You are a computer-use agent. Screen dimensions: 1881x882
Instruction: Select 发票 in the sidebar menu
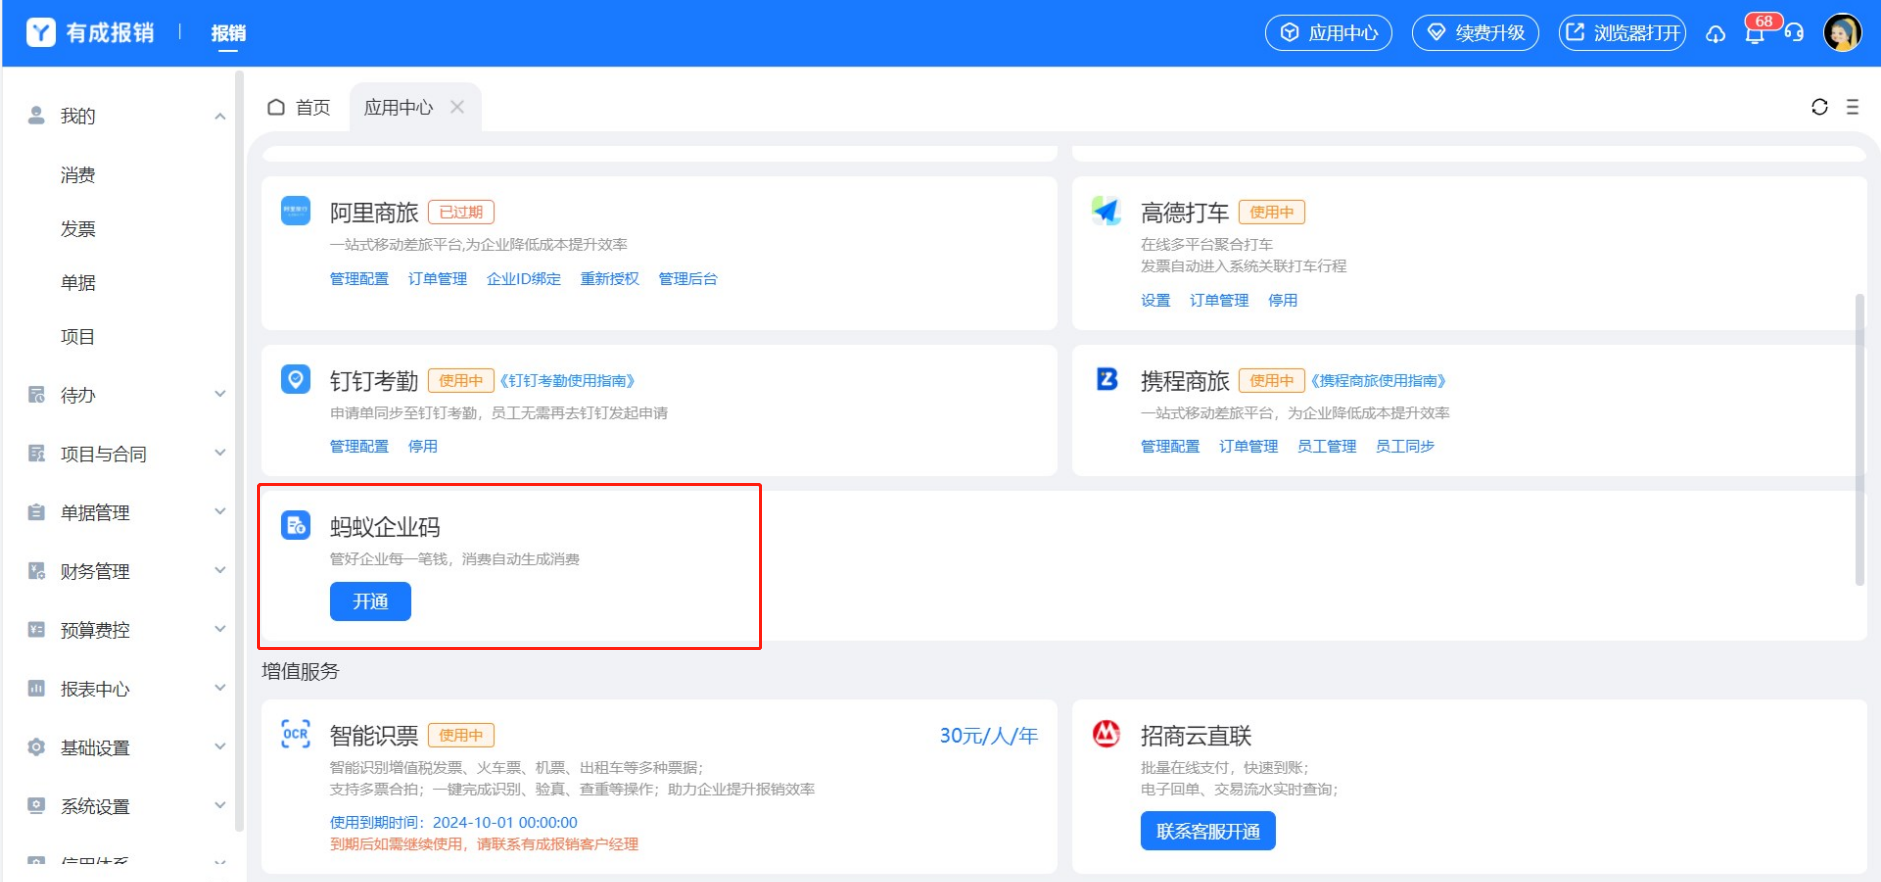[x=78, y=229]
